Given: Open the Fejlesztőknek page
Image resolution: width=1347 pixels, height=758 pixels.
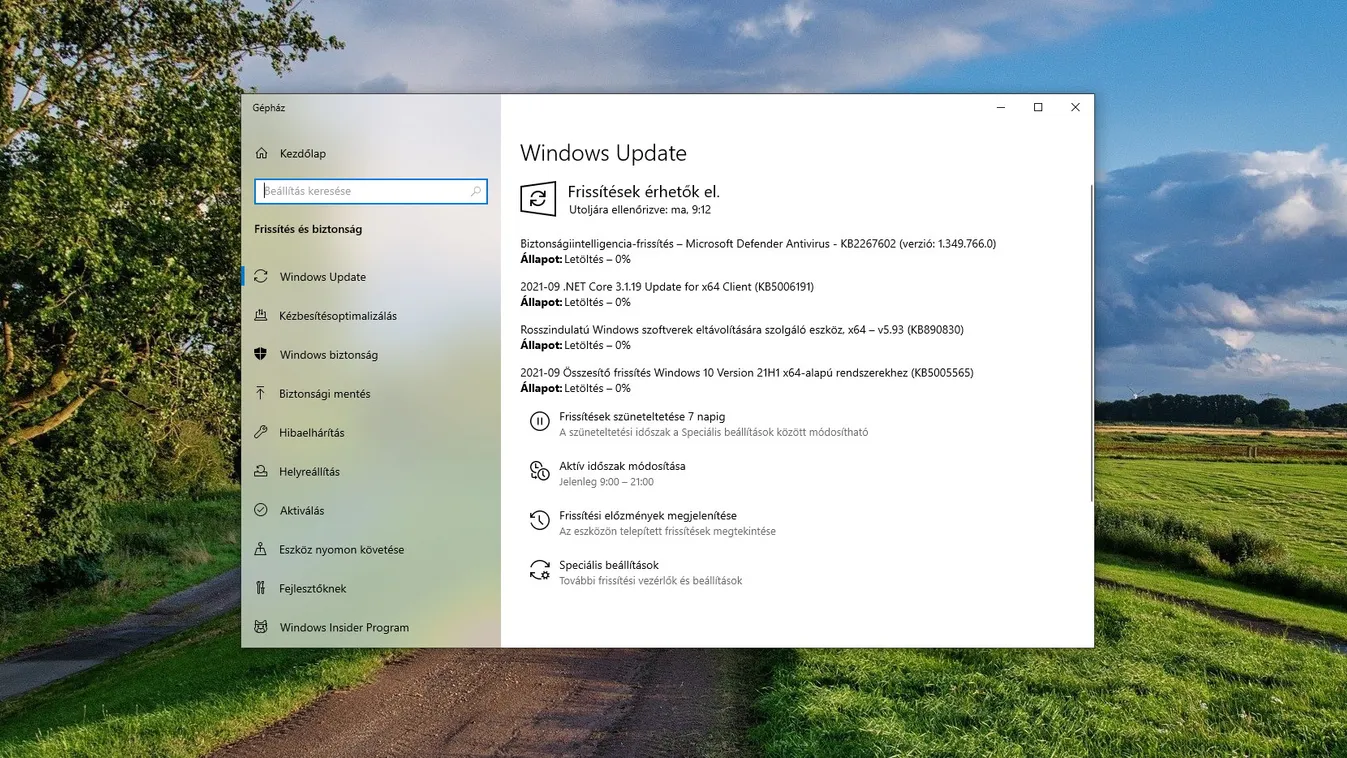Looking at the screenshot, I should click(371, 588).
